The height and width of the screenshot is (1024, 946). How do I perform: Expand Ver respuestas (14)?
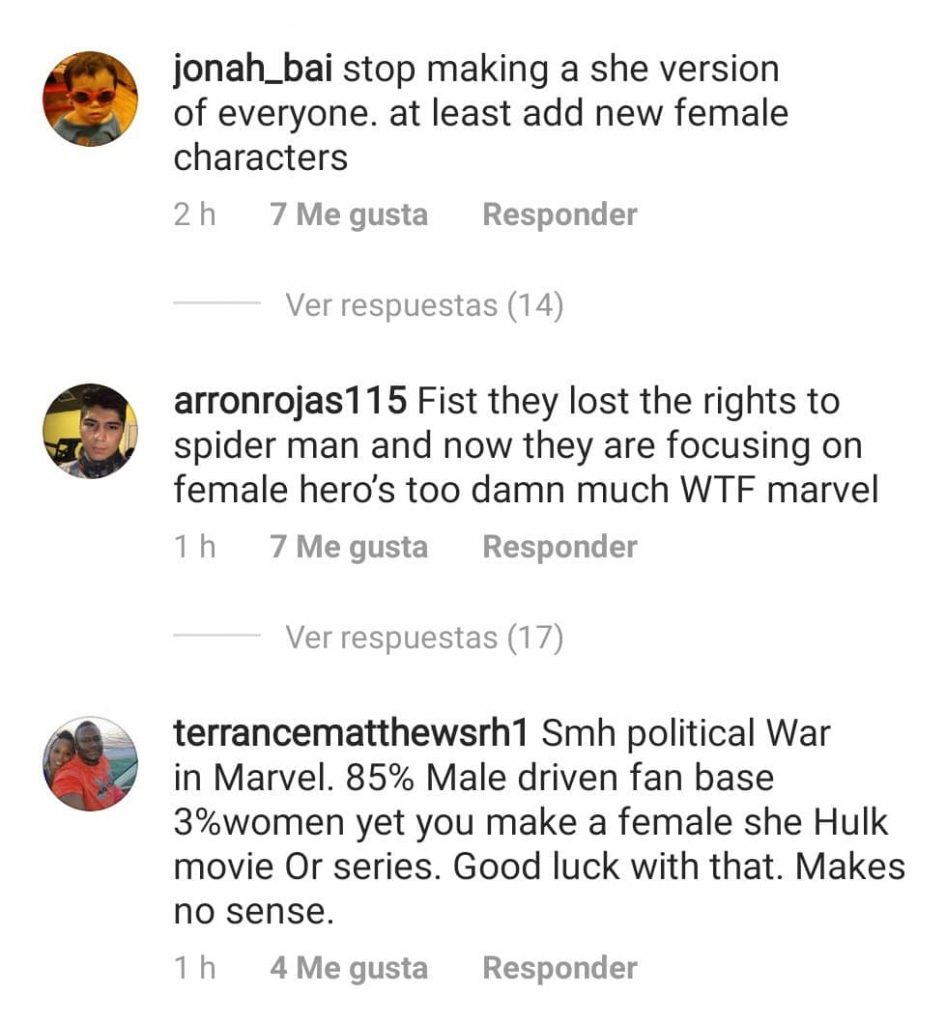tap(424, 305)
